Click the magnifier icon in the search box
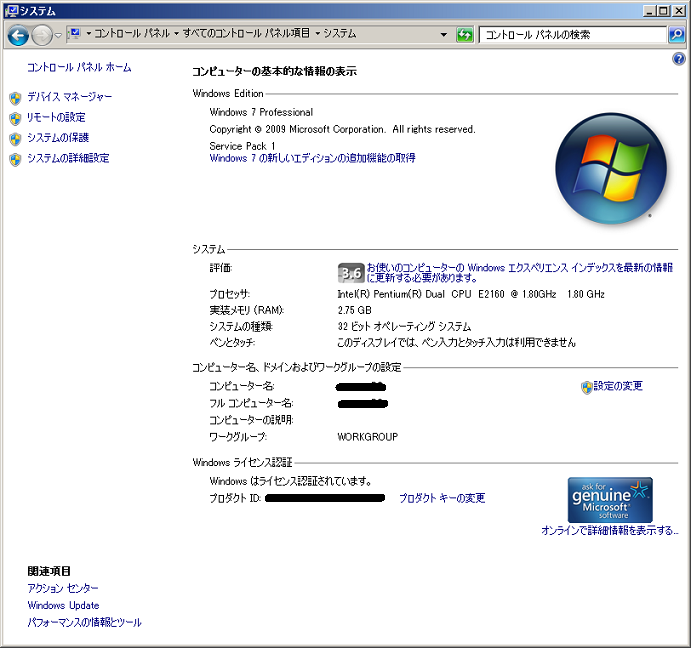 (676, 34)
